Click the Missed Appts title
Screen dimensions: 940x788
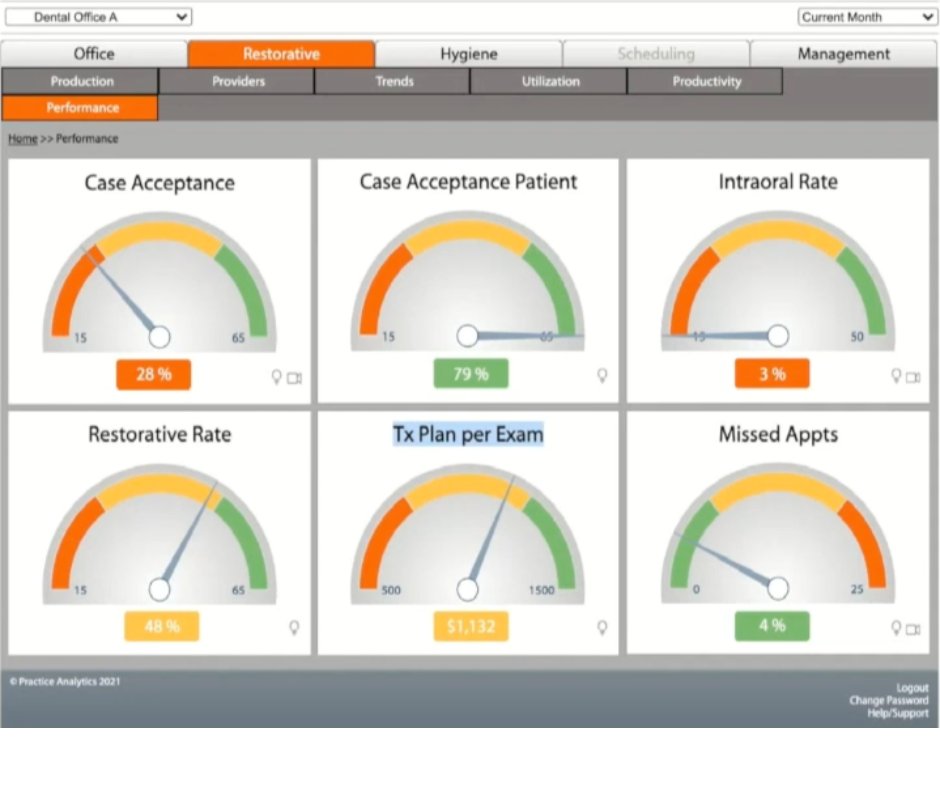[778, 434]
